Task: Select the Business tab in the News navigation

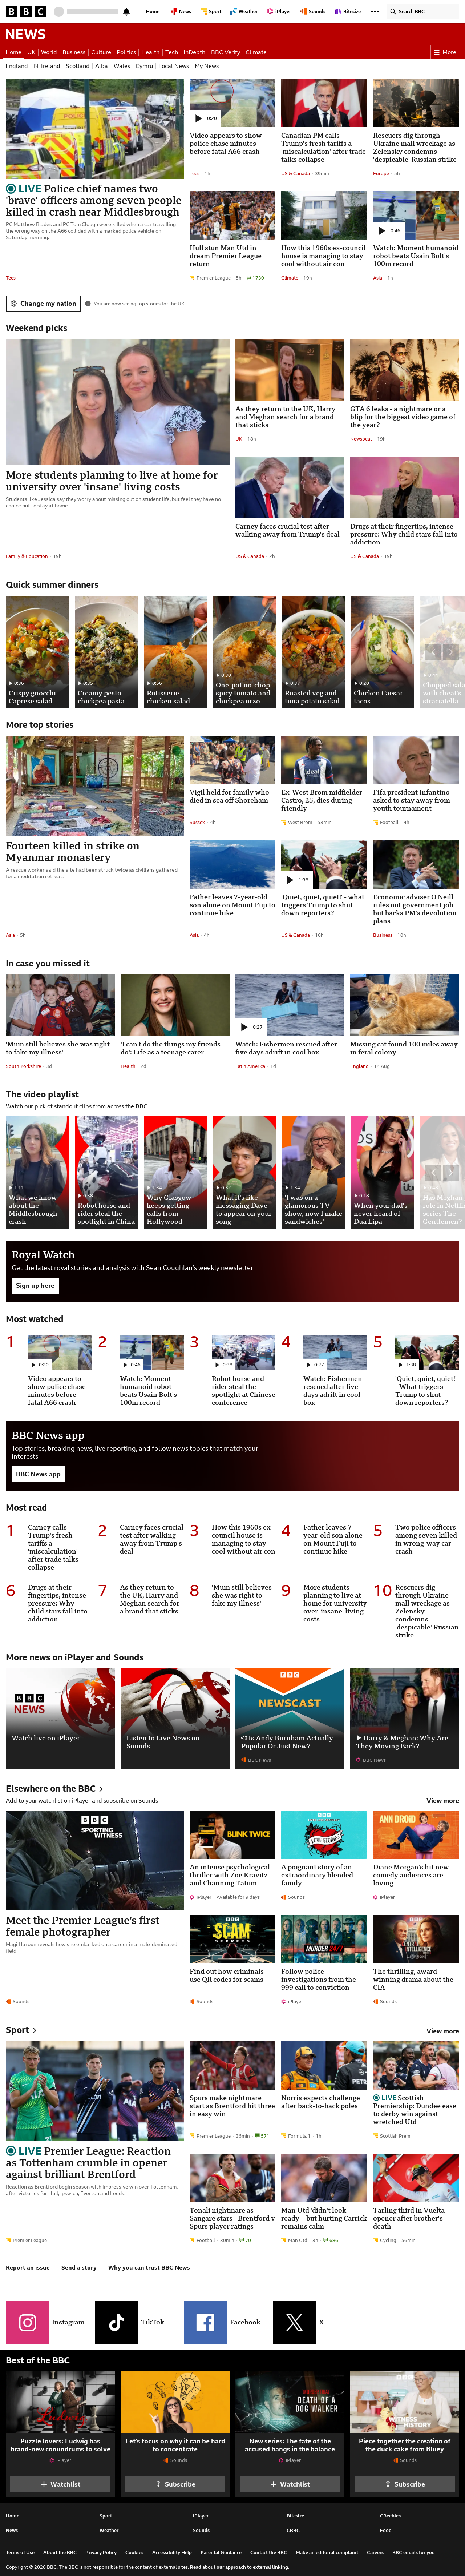Action: [74, 52]
